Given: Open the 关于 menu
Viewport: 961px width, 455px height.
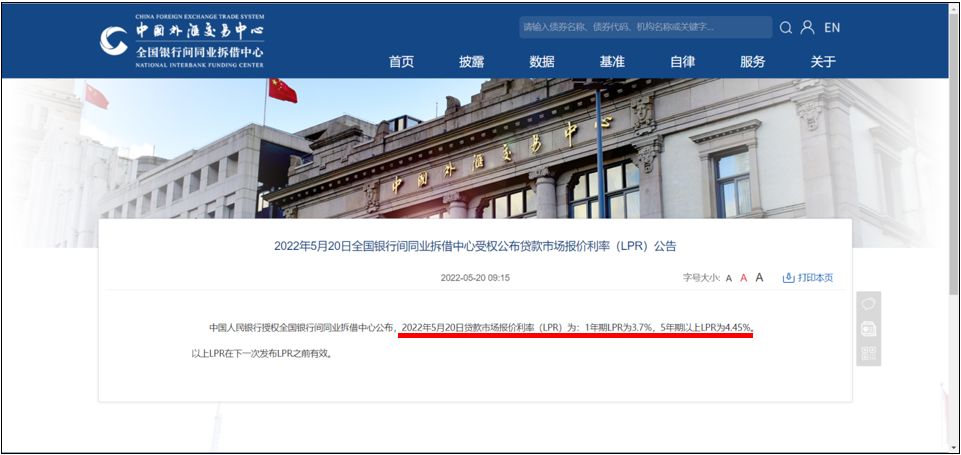Looking at the screenshot, I should (823, 61).
